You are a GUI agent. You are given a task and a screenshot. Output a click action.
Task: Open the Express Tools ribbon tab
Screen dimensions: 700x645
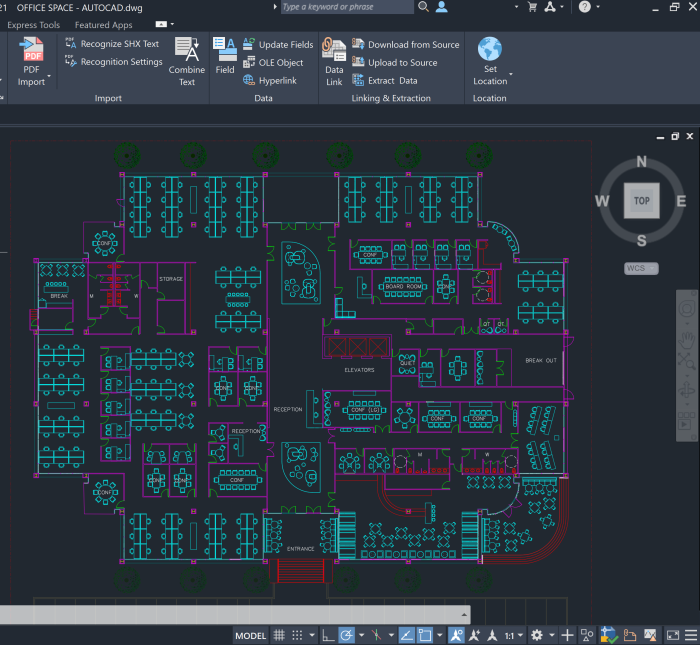[33, 25]
